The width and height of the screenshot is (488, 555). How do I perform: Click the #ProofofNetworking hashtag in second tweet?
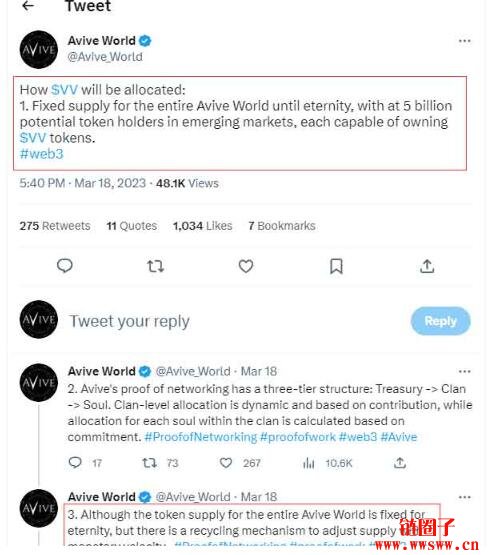pos(201,437)
